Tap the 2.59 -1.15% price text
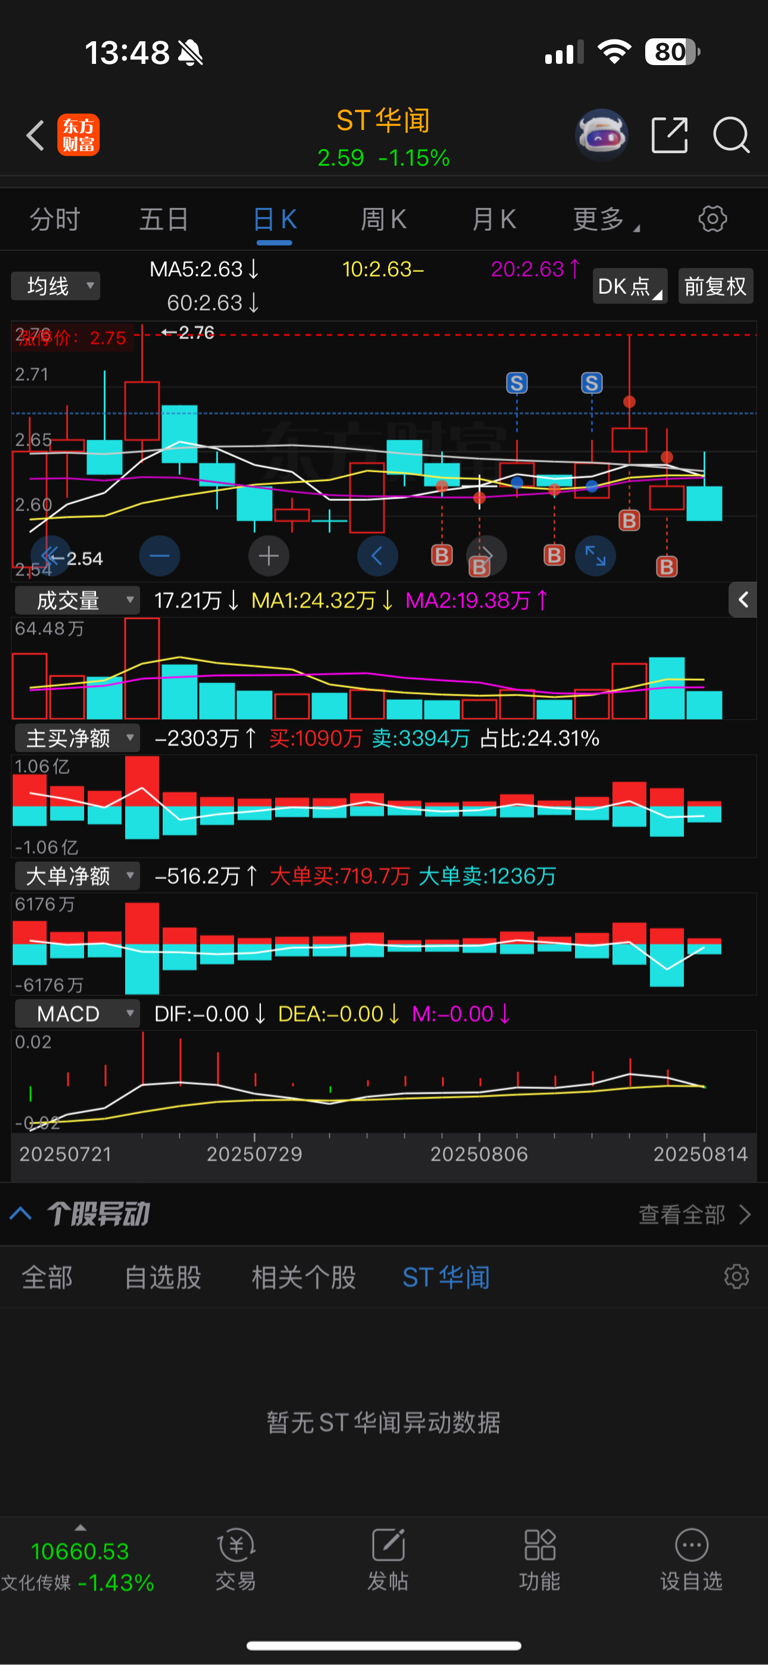 pos(383,158)
